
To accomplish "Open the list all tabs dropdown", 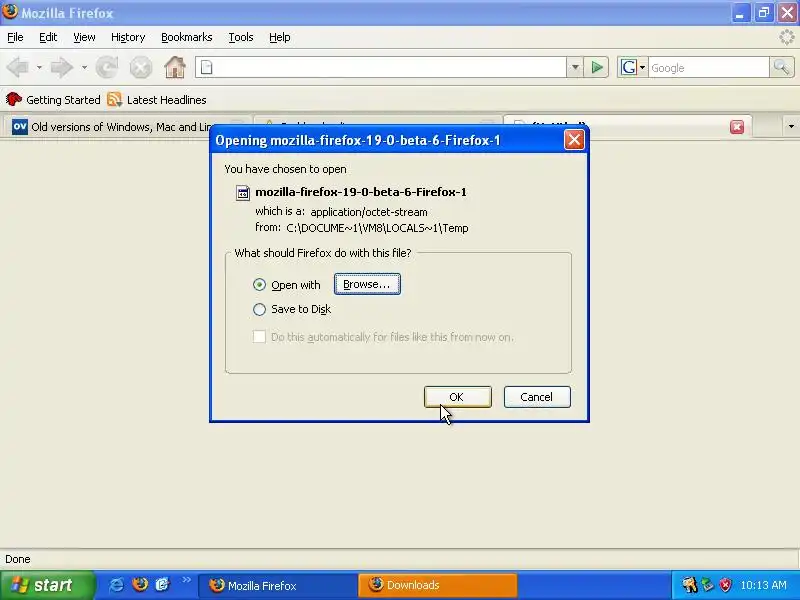I will click(791, 126).
